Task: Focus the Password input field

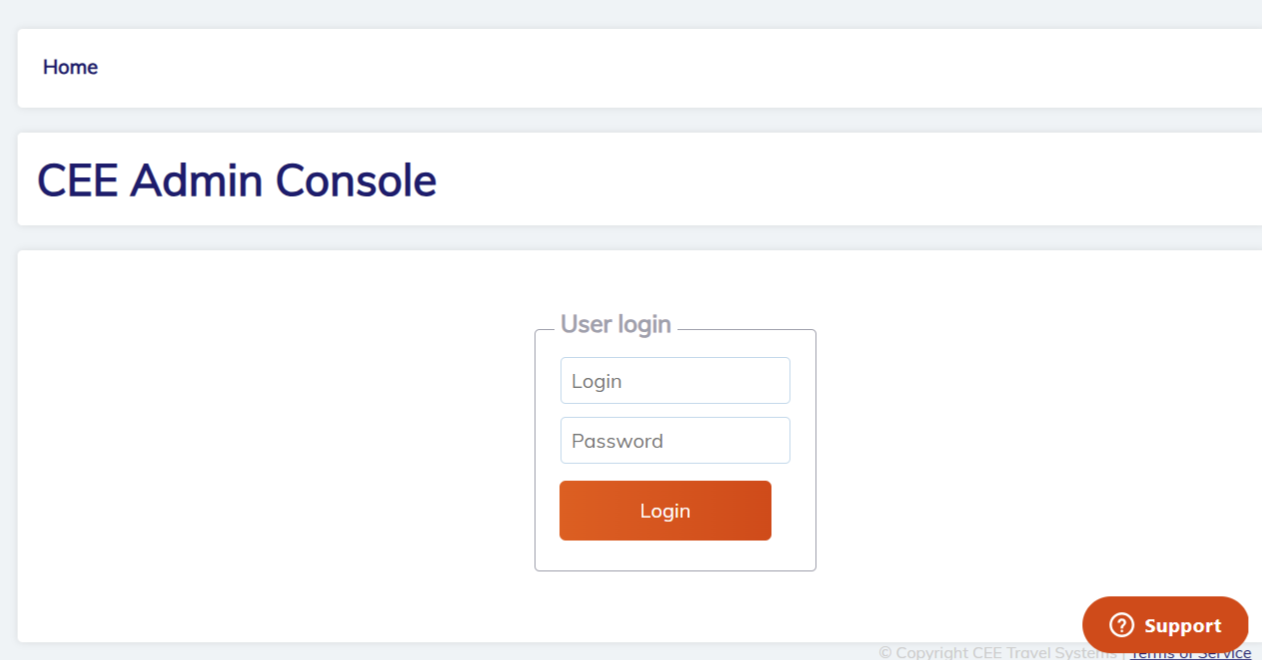Action: point(675,441)
